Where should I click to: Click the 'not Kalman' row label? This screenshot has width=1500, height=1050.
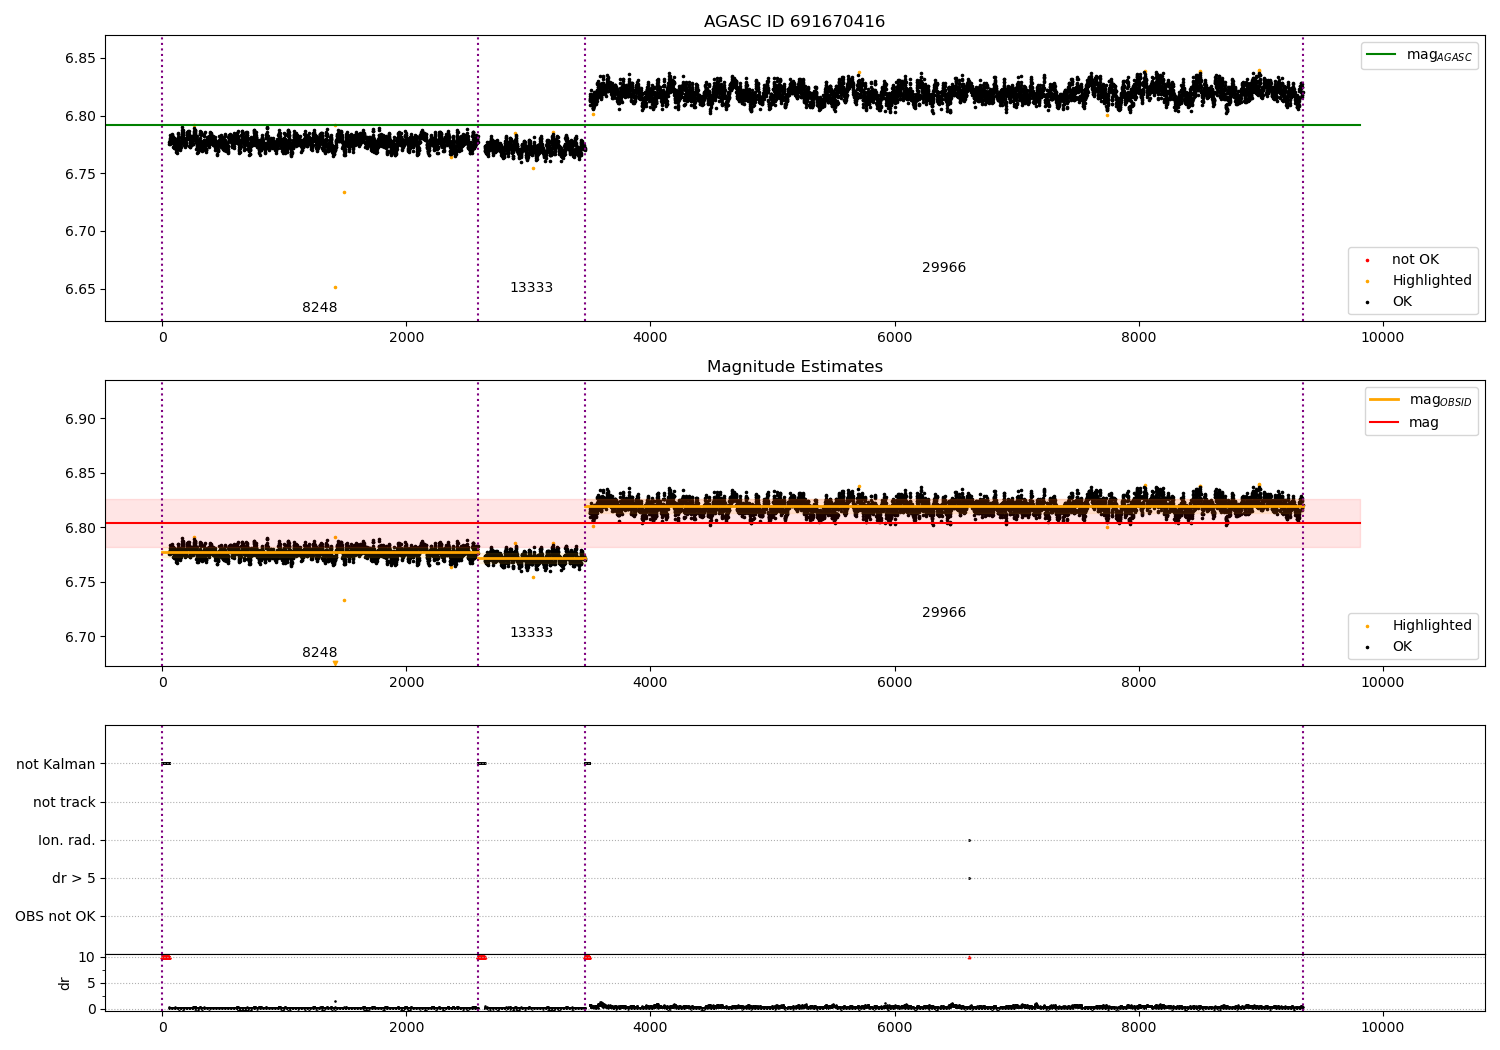56,764
